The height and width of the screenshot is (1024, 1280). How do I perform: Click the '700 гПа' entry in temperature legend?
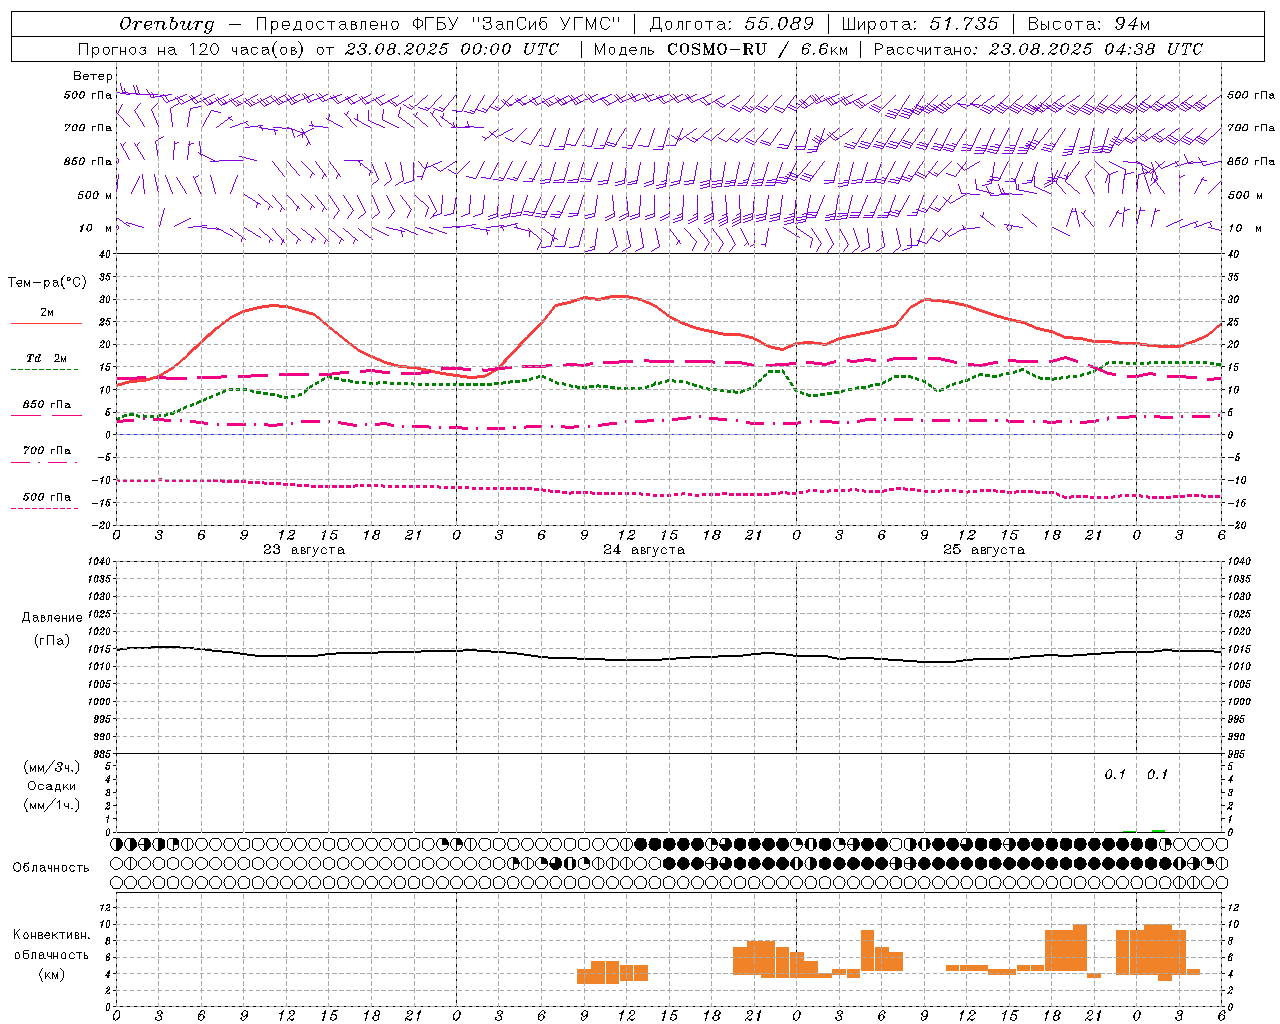[47, 451]
